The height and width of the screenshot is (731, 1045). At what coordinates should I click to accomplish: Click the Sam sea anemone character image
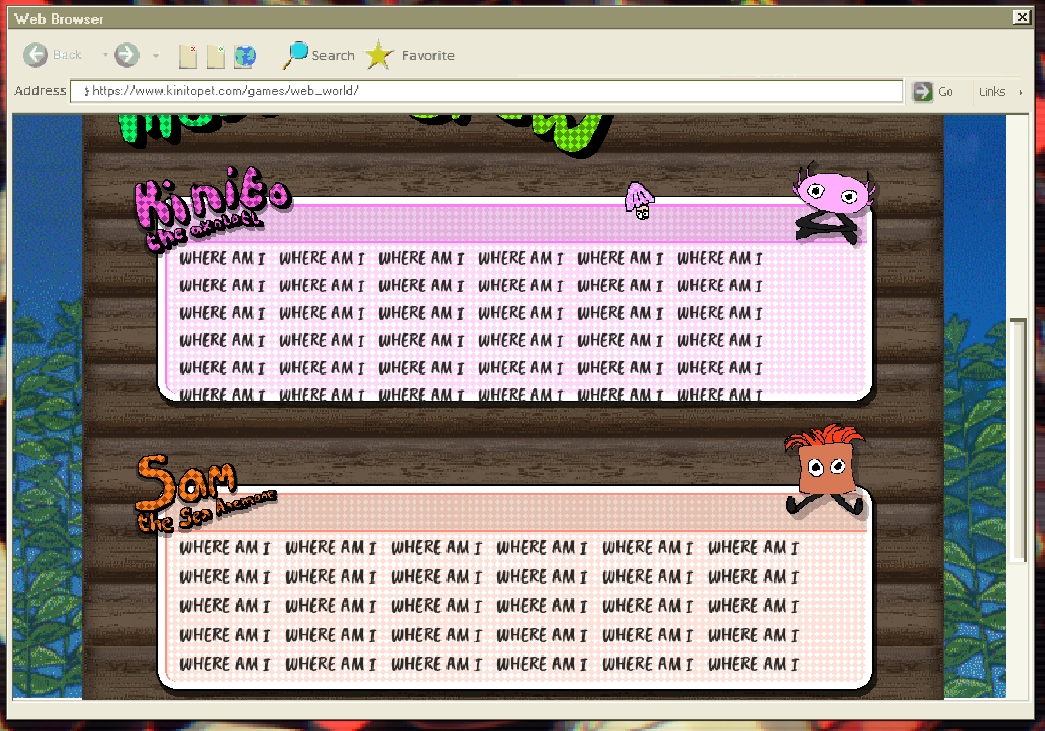coord(825,470)
